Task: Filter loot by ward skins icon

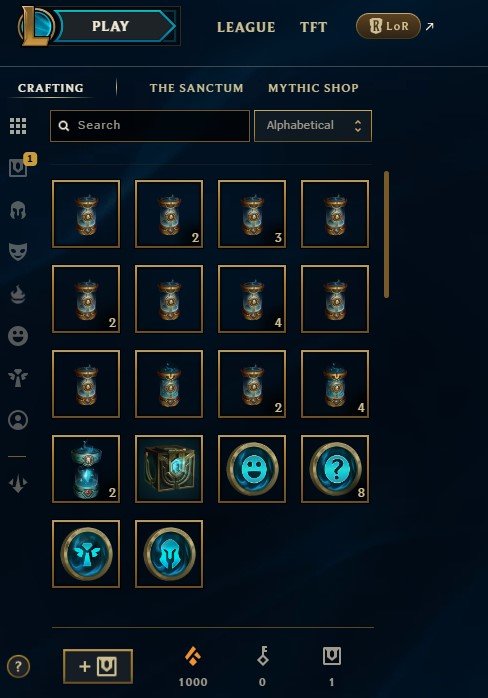Action: click(18, 378)
